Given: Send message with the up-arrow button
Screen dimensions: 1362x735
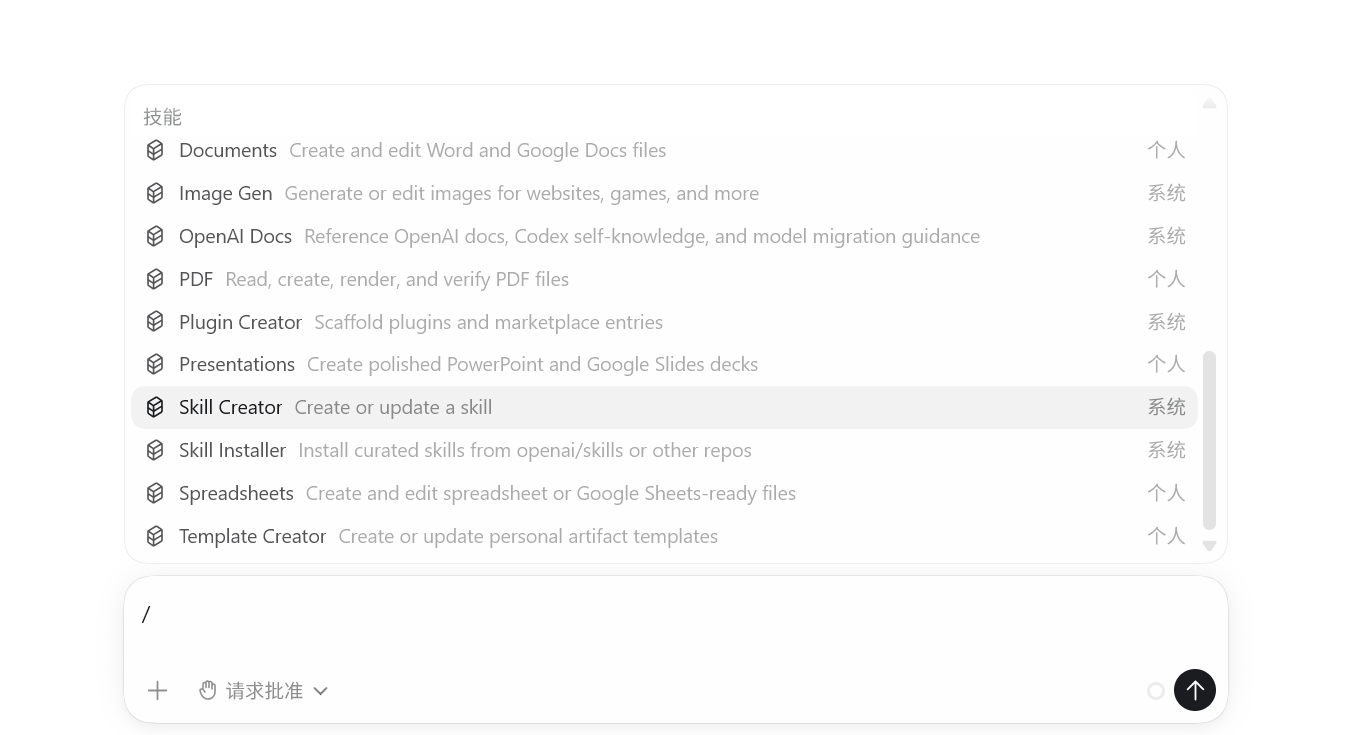Looking at the screenshot, I should click(x=1195, y=690).
